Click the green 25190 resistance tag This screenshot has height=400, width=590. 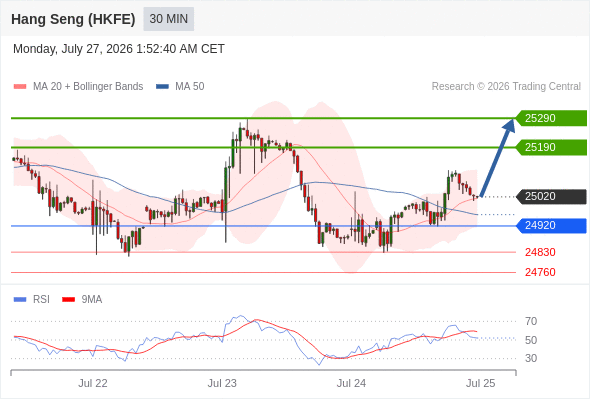pyautogui.click(x=551, y=147)
